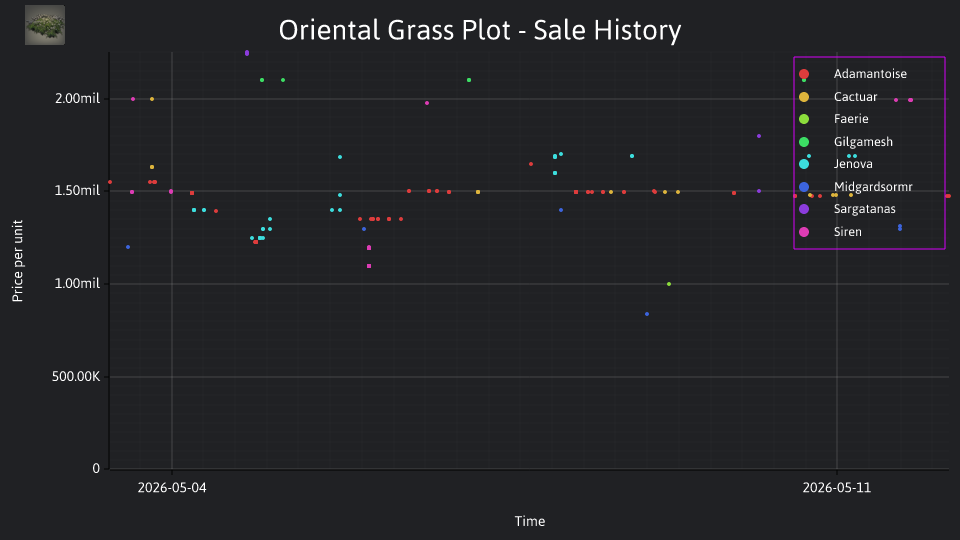Click the 2026-05-11 date axis label
The image size is (960, 540).
pos(836,488)
